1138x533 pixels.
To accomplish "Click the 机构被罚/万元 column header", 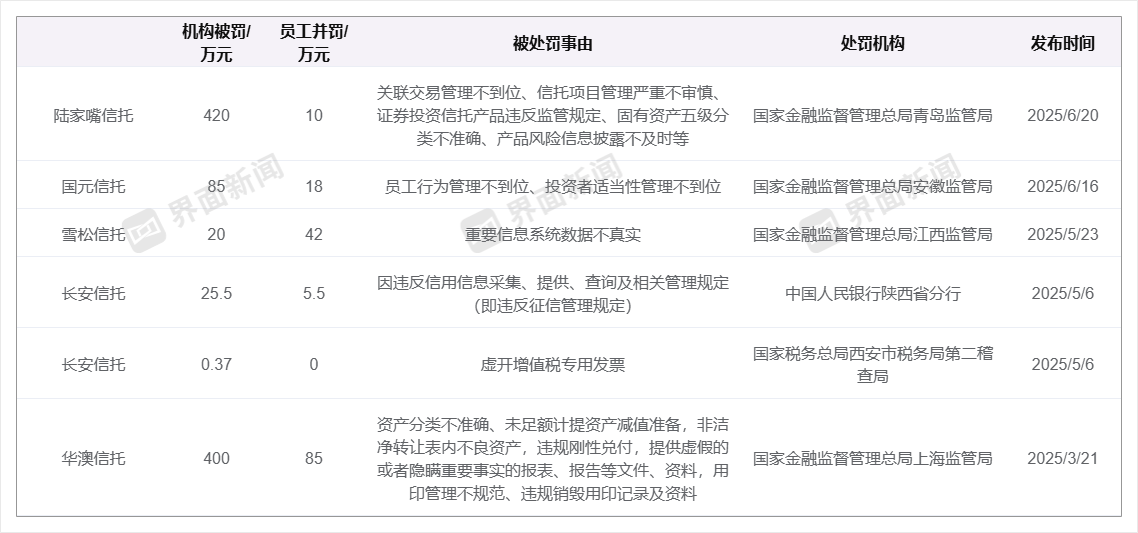I will click(216, 43).
